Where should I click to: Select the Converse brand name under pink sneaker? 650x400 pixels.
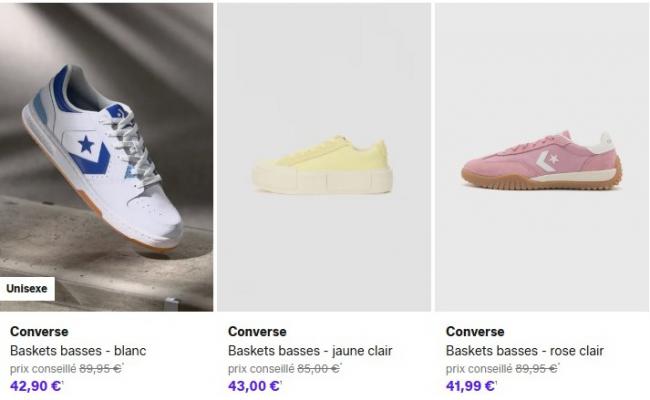pyautogui.click(x=475, y=331)
